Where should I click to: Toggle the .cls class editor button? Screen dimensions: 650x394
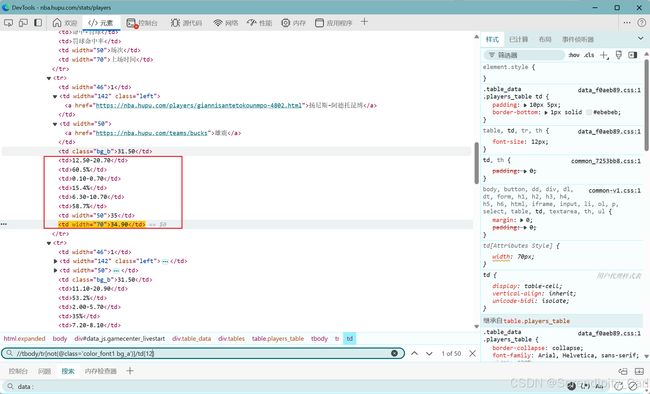point(589,55)
